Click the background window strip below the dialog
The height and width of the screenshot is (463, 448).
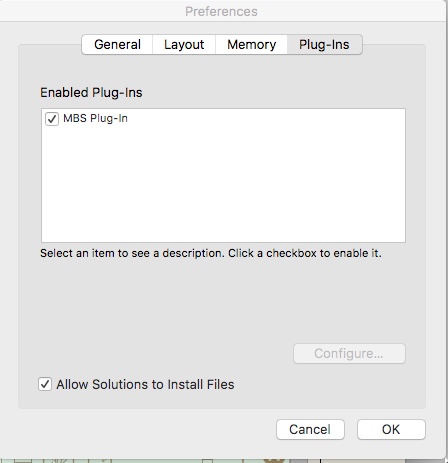point(223,461)
